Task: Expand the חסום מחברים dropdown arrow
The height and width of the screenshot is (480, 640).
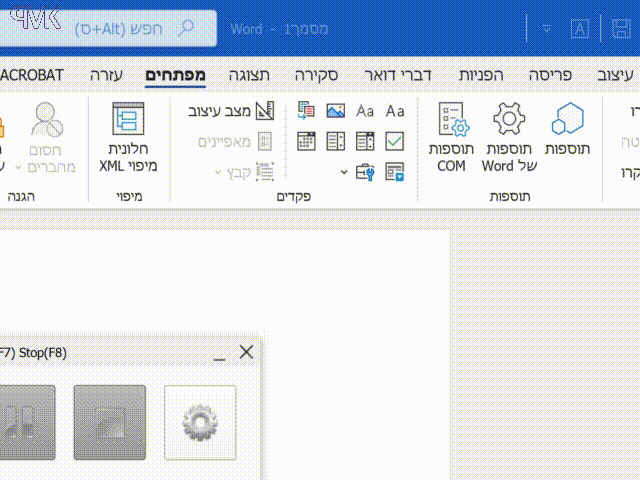Action: [x=18, y=167]
